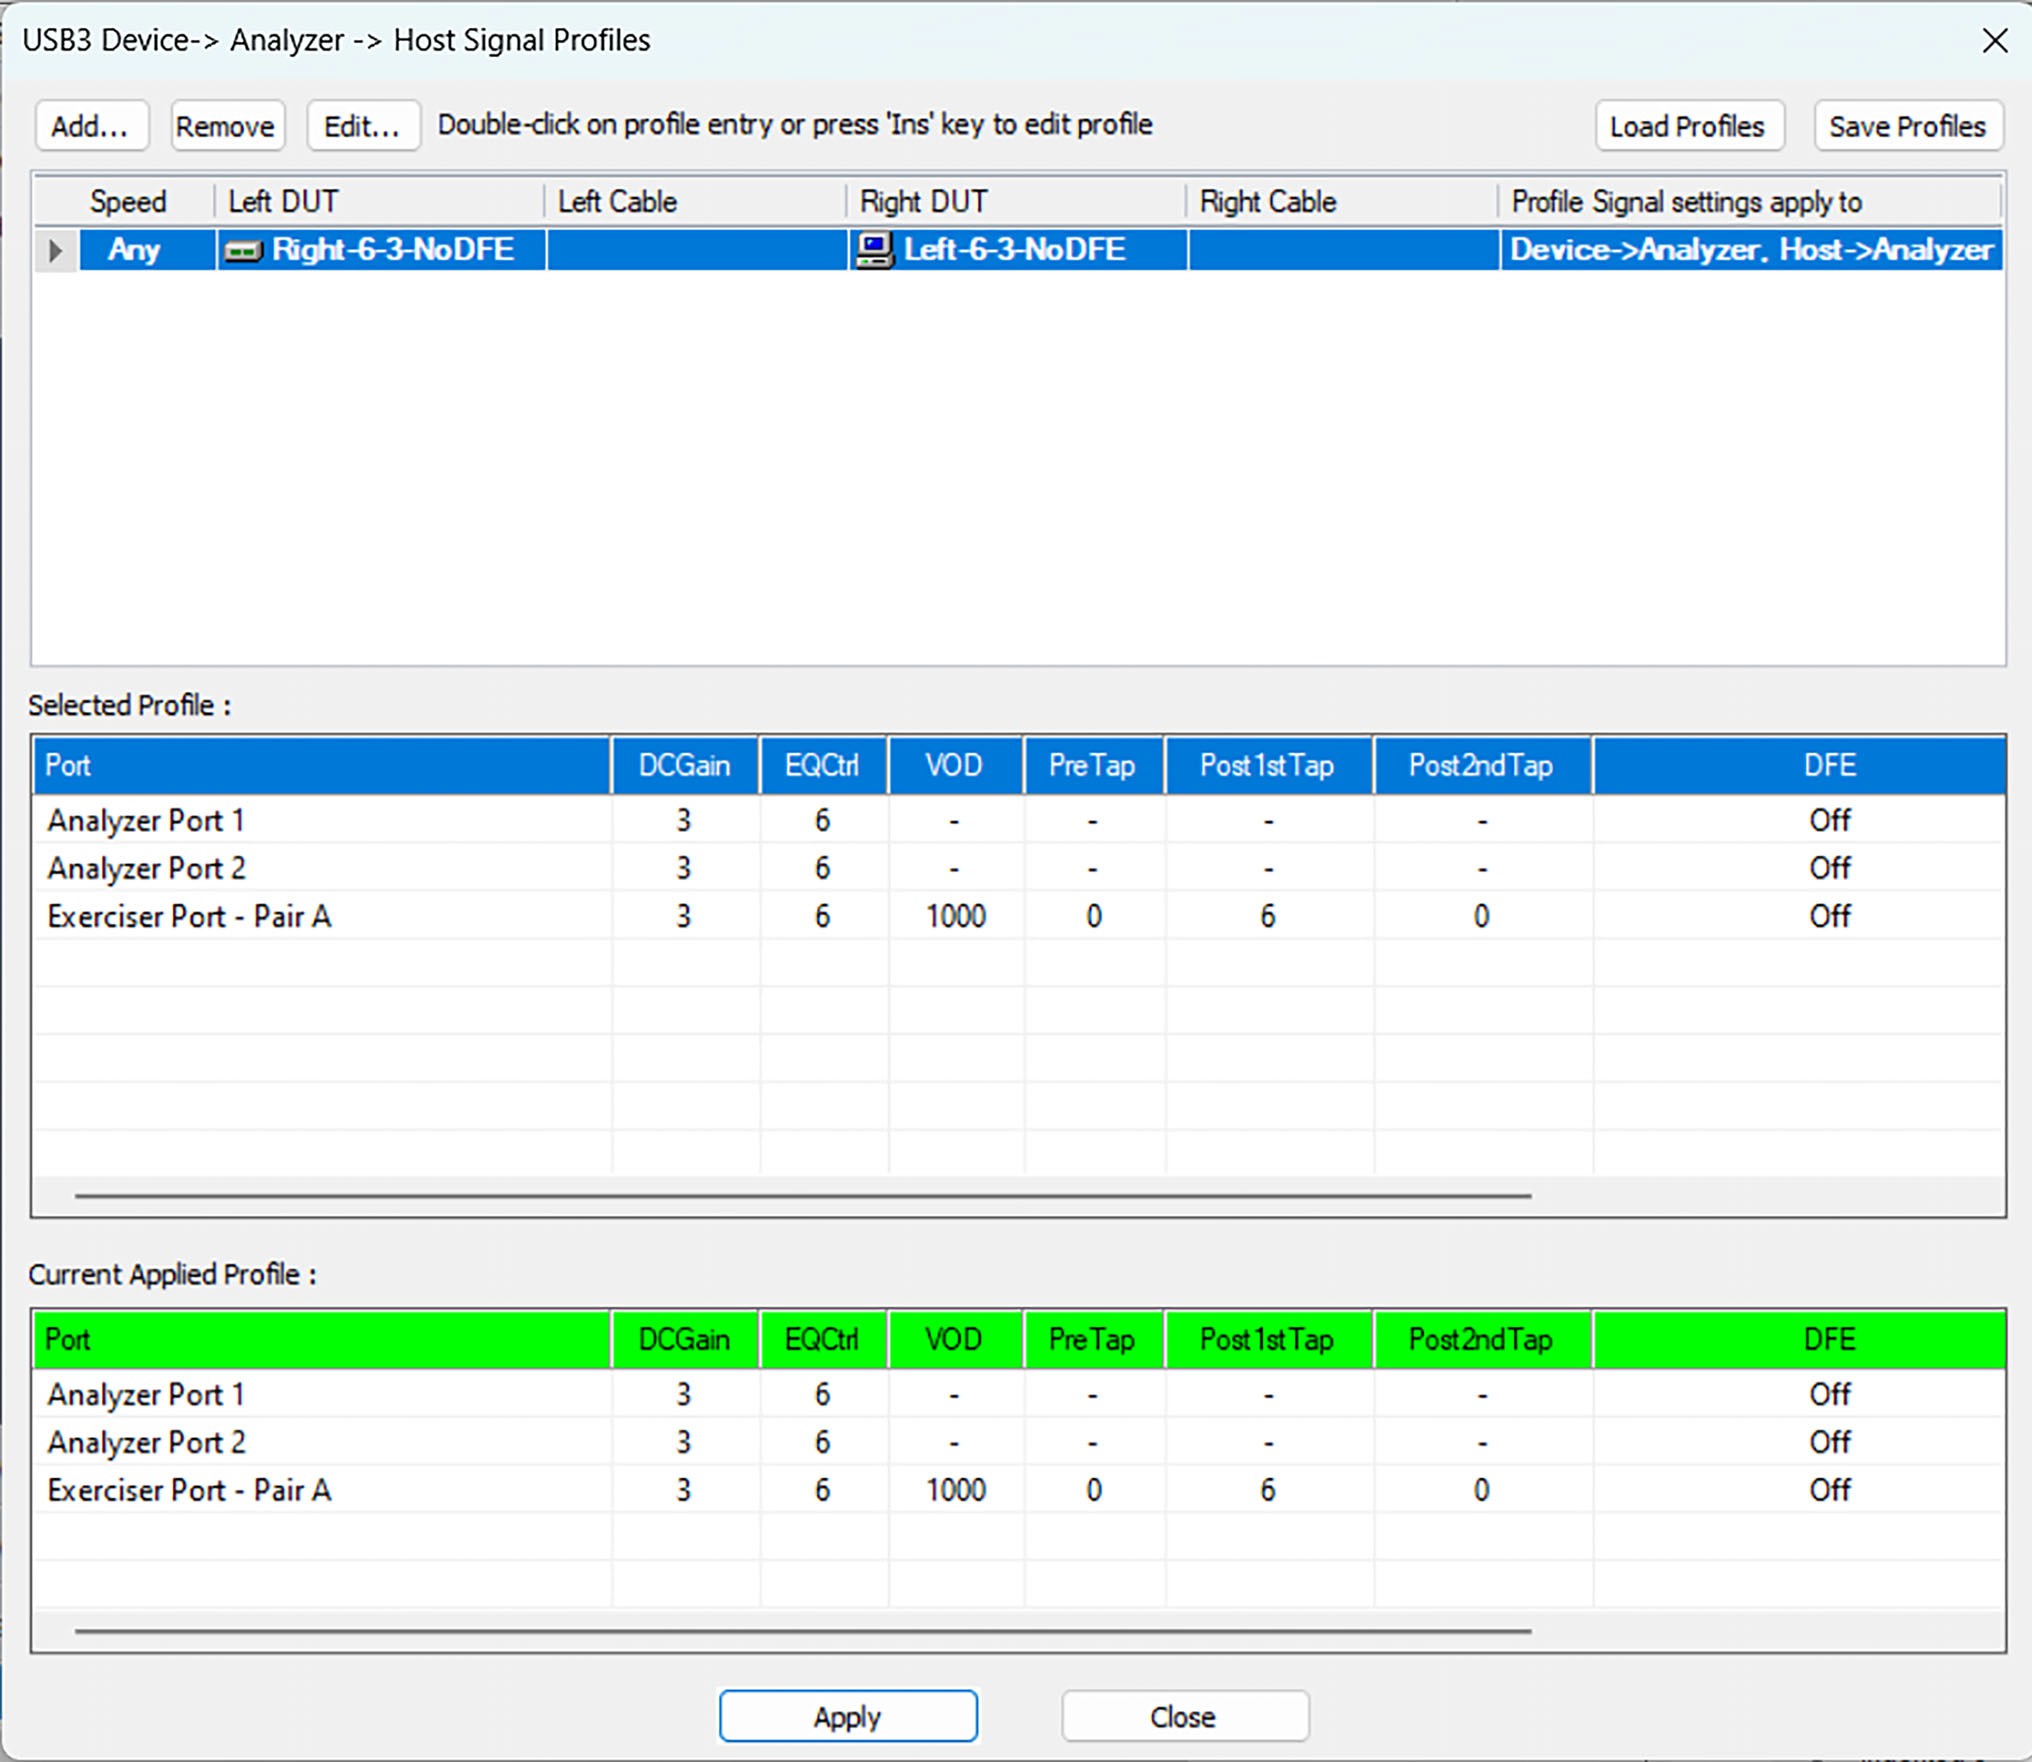Image resolution: width=2032 pixels, height=1762 pixels.
Task: Click the Right Cable column header
Action: [1343, 202]
